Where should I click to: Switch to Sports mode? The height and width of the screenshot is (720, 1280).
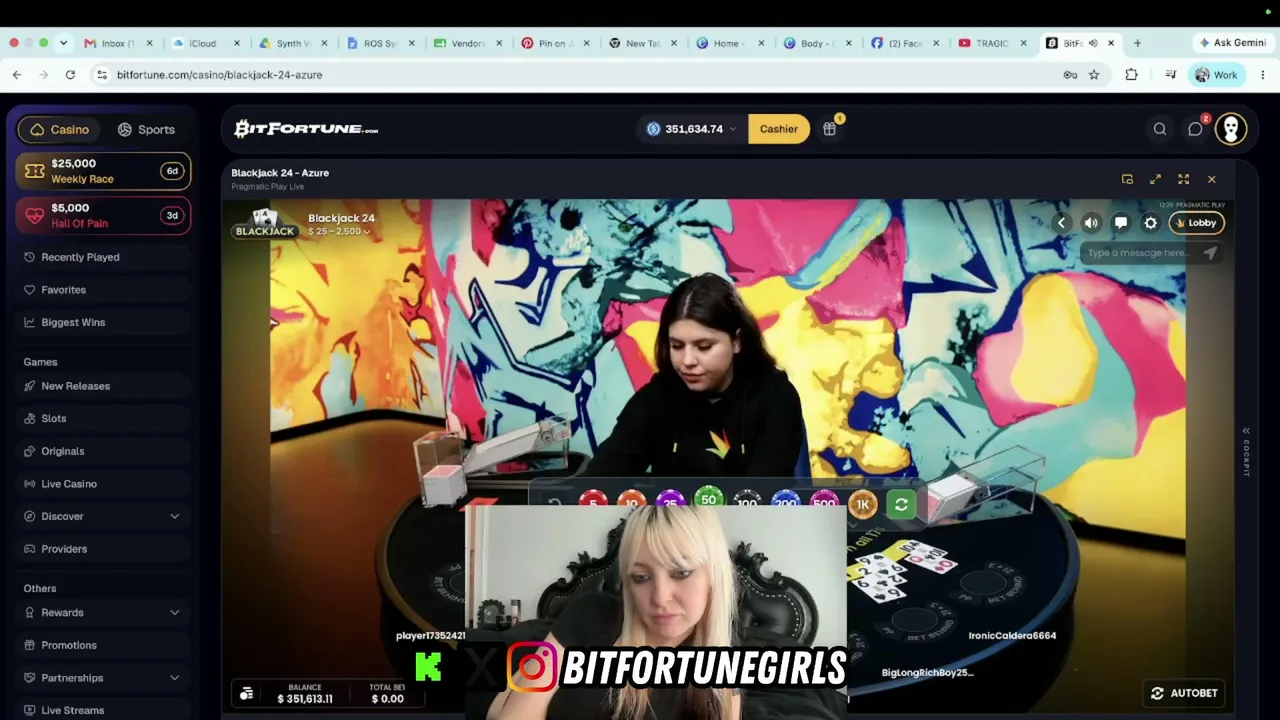click(146, 129)
